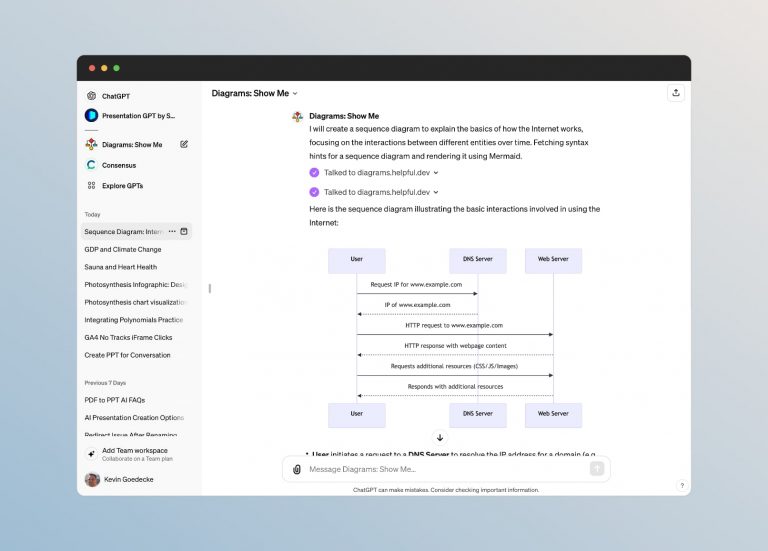Image resolution: width=768 pixels, height=551 pixels.
Task: Open the GDP and Climate Change chat
Action: (x=123, y=249)
